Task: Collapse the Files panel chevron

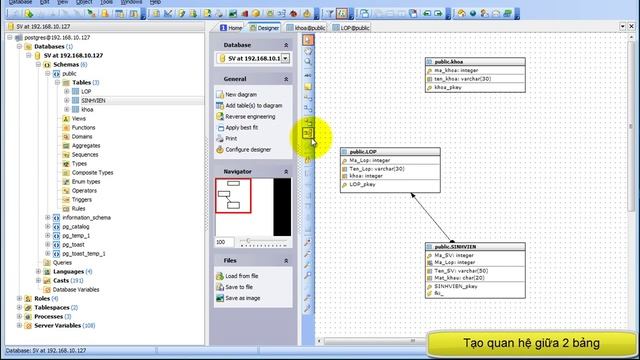Action: (286, 260)
